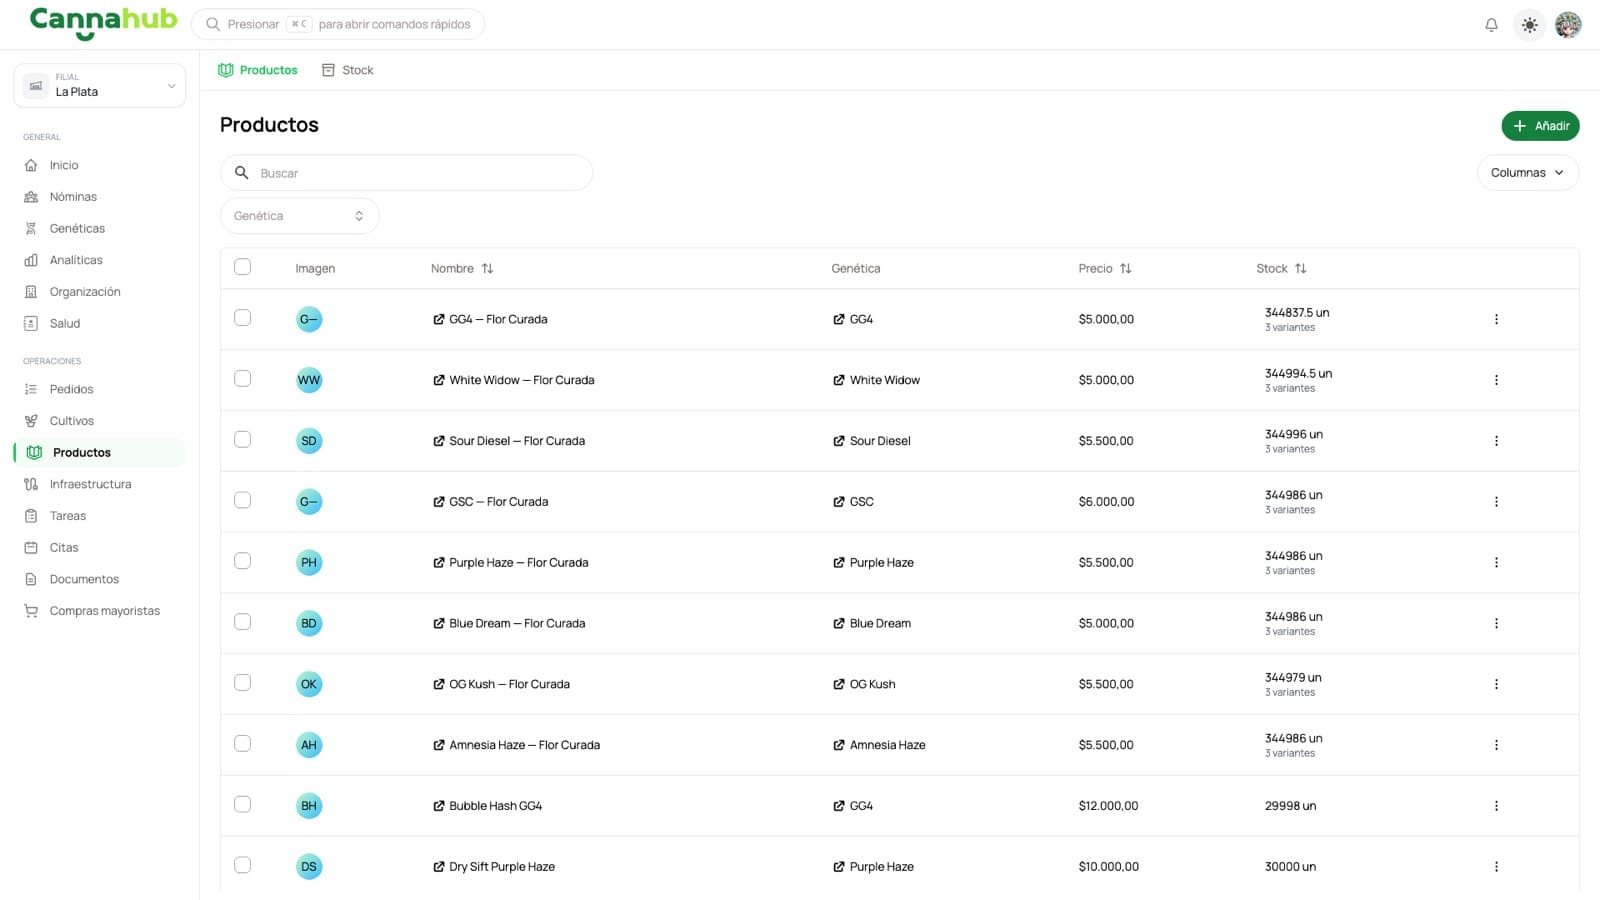Viewport: 1600px width, 900px height.
Task: Click the WW product avatar
Action: (309, 380)
